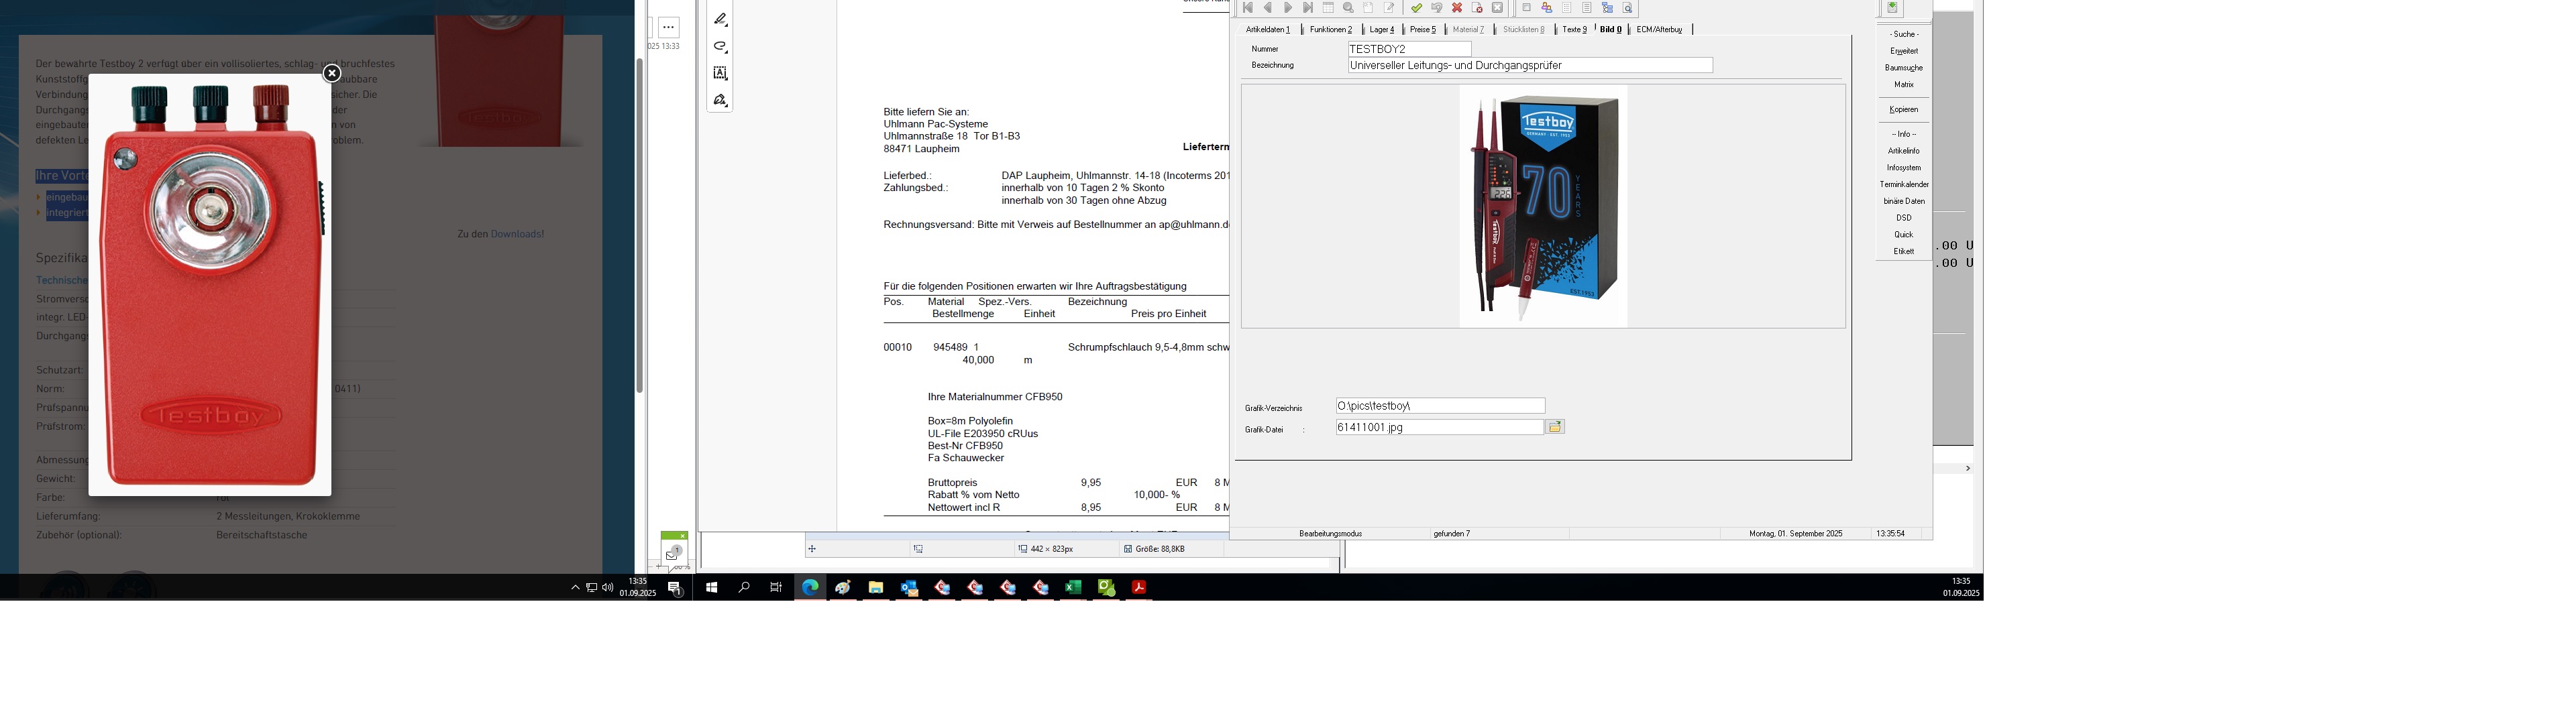This screenshot has height=724, width=2576.
Task: Switch to Preise 5 tab
Action: point(1423,29)
